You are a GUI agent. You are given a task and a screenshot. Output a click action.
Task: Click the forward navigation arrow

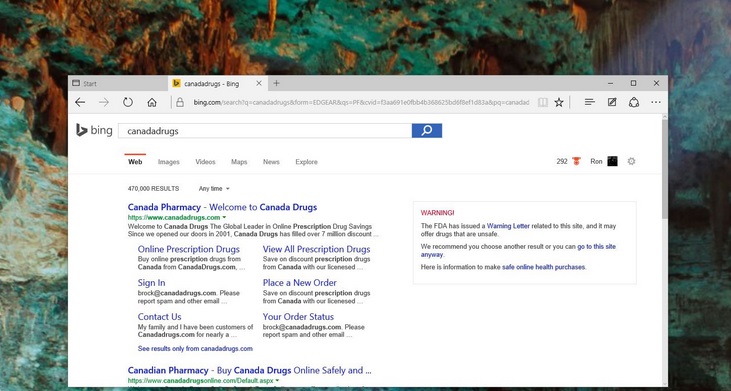[103, 103]
